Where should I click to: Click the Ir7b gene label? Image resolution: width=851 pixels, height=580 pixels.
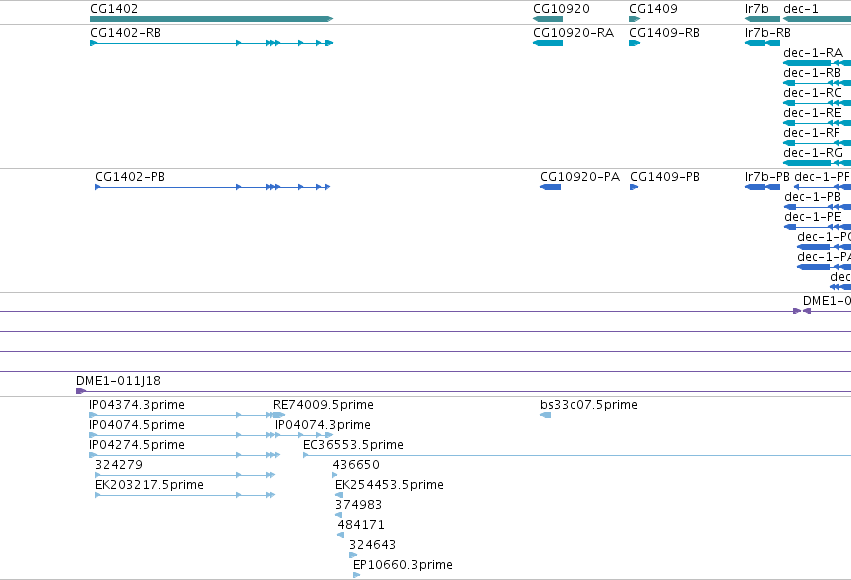pos(757,9)
